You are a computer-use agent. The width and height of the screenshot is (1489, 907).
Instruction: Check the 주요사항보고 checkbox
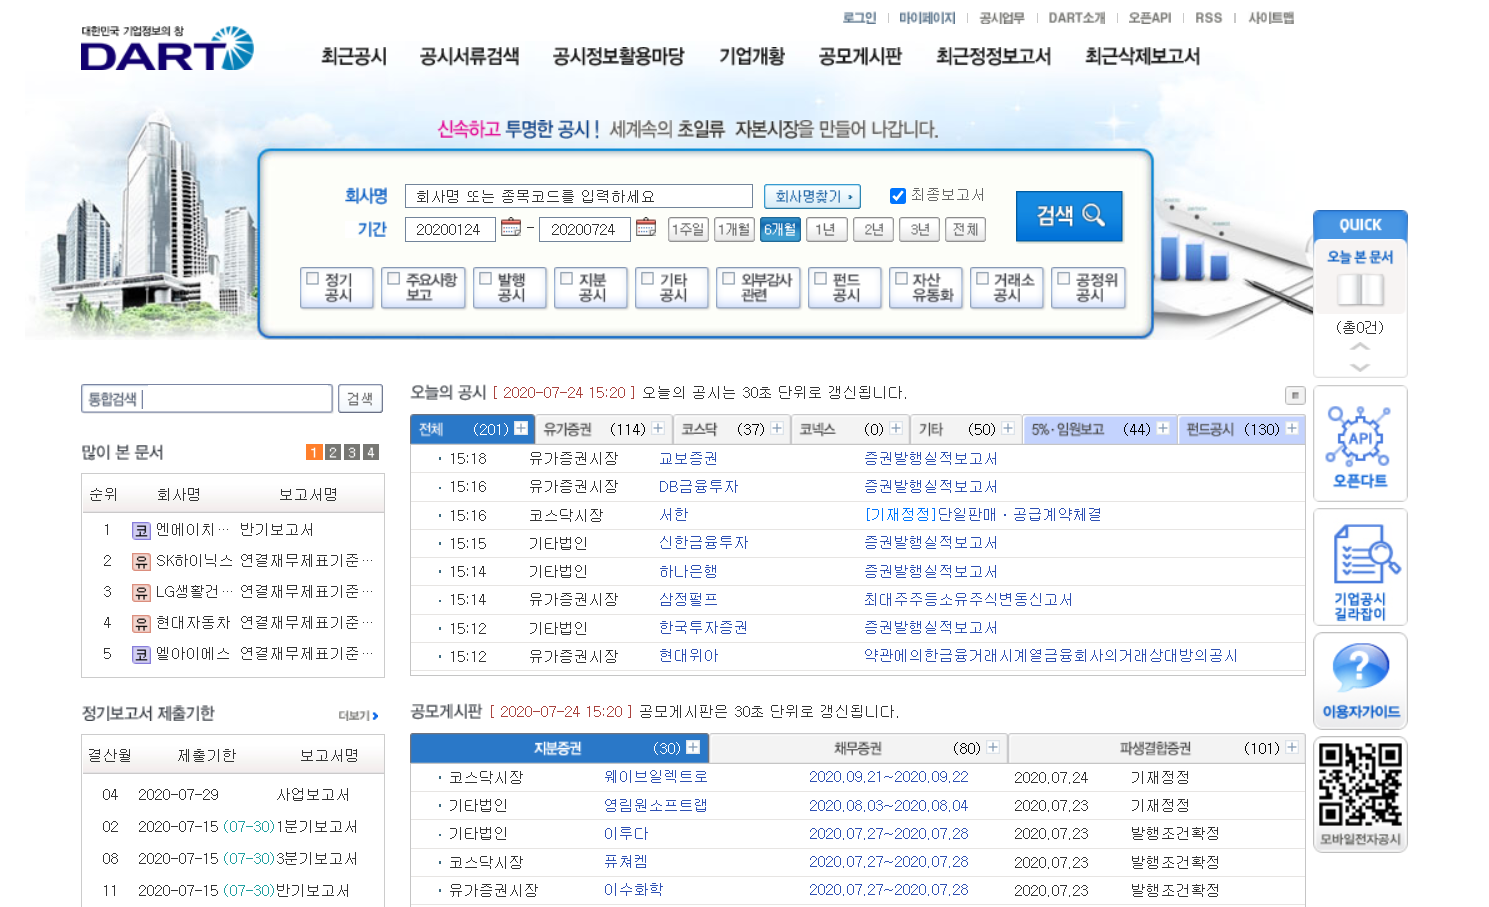[394, 279]
